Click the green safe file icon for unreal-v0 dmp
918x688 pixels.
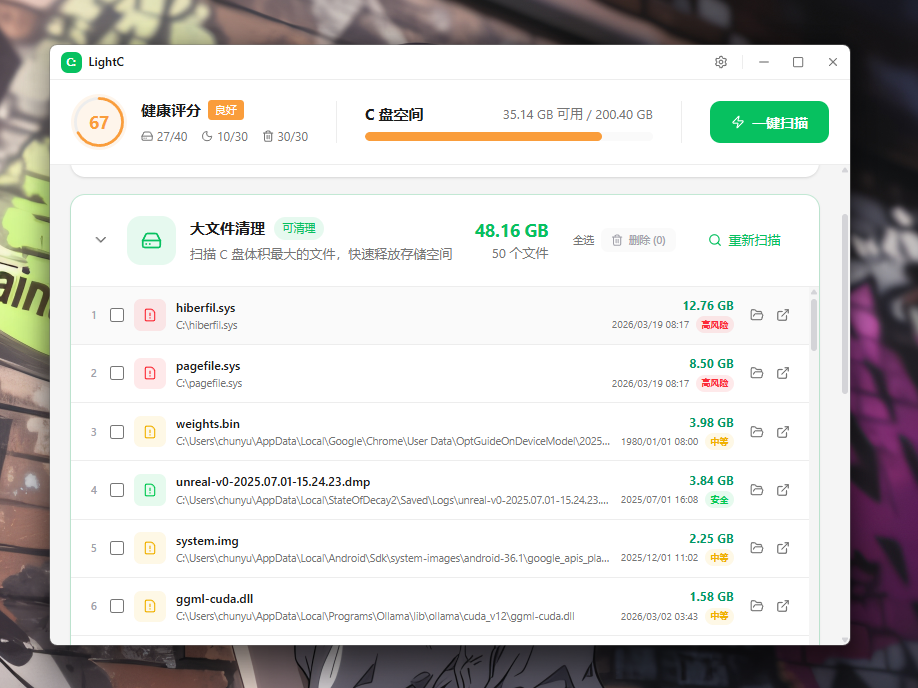(x=150, y=490)
